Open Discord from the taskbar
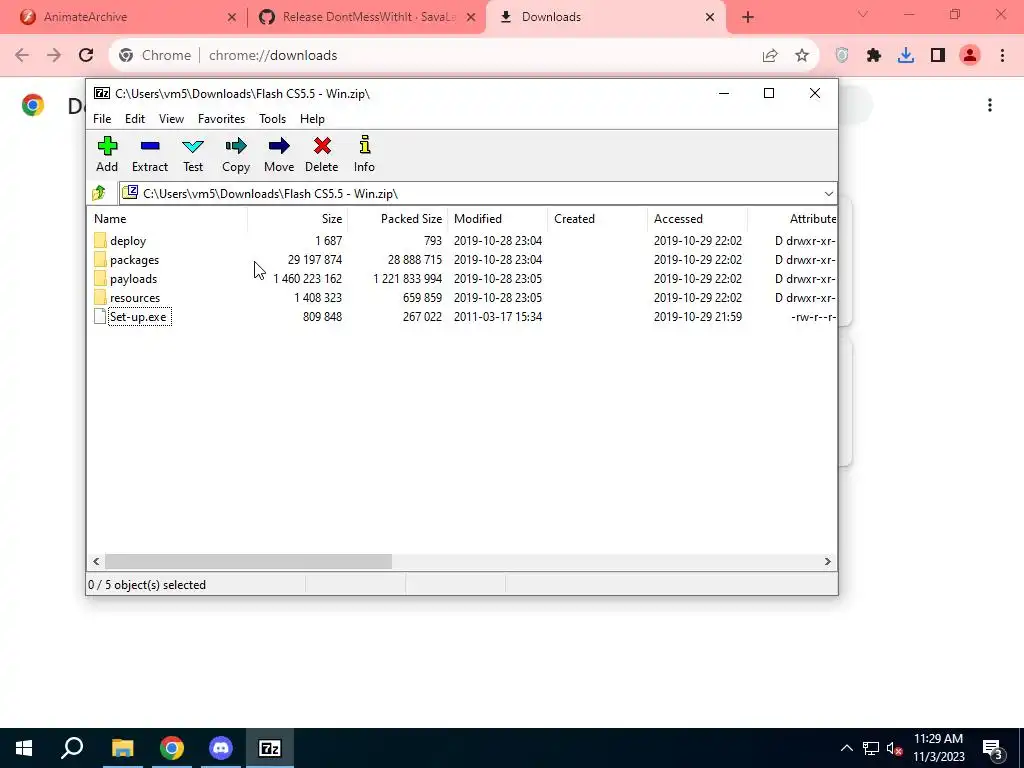 (221, 748)
